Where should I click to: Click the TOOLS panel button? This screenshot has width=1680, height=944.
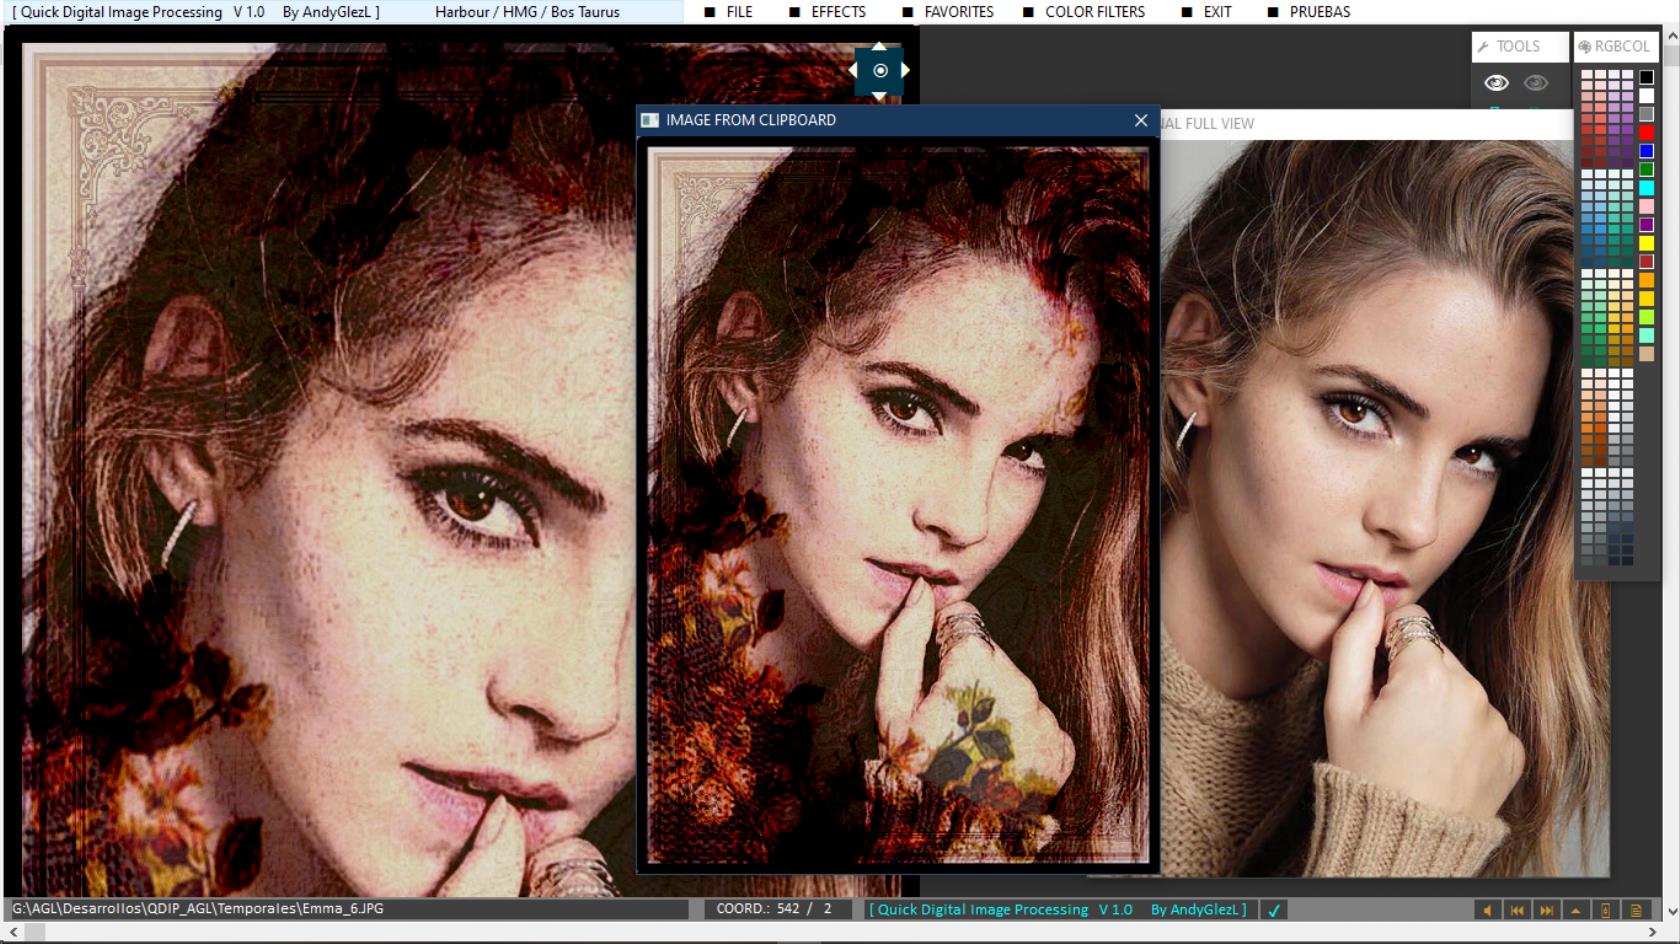tap(1517, 46)
